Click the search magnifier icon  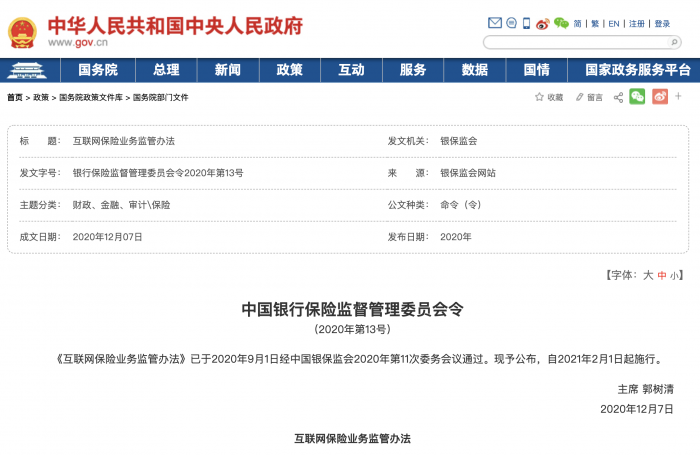pyautogui.click(x=674, y=42)
